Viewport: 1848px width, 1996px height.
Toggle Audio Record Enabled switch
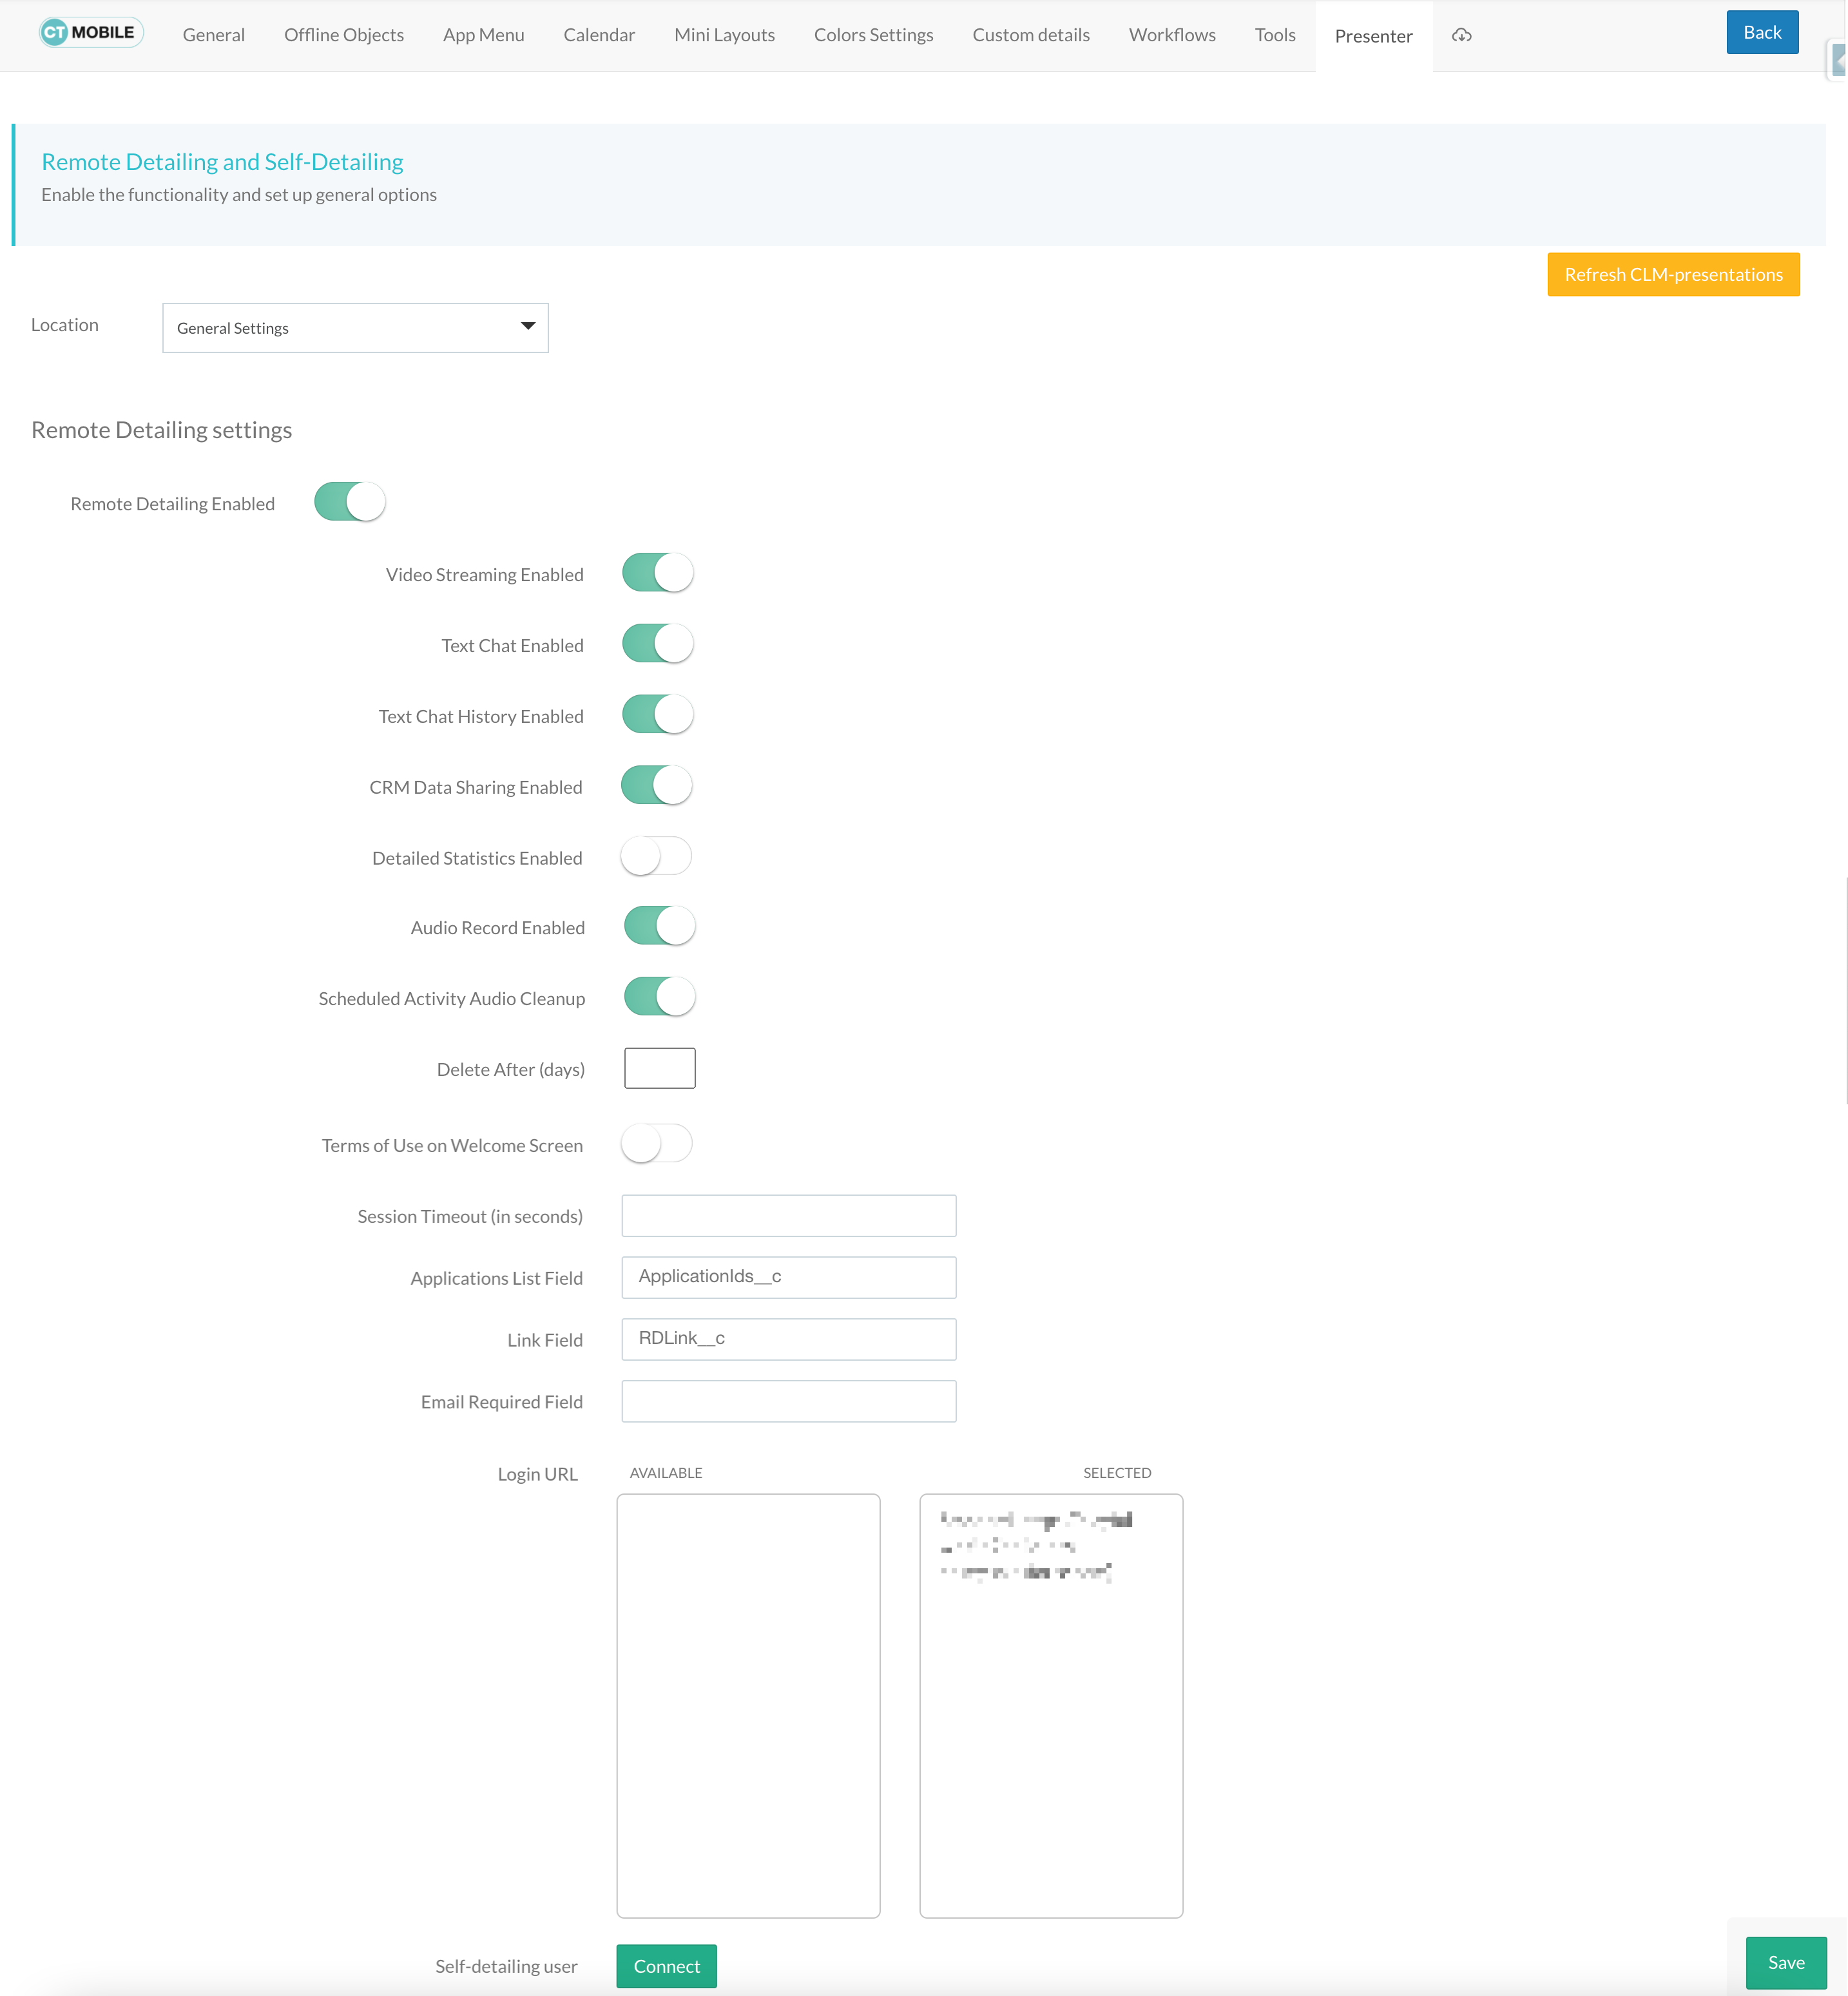[659, 926]
